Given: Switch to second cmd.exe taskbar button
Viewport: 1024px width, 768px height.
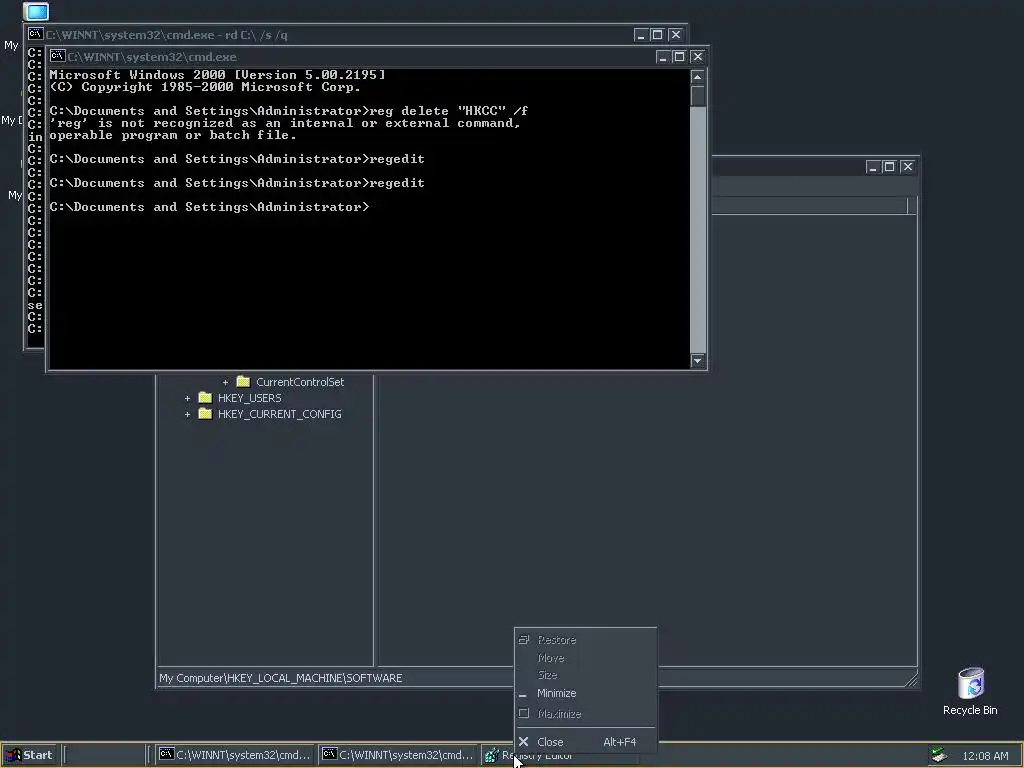Looking at the screenshot, I should [x=398, y=755].
